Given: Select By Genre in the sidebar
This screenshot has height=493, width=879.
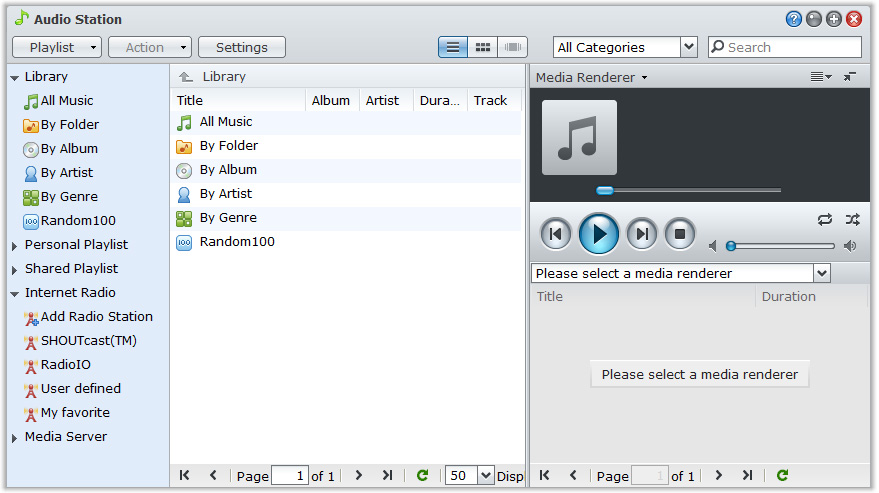Looking at the screenshot, I should tap(61, 197).
